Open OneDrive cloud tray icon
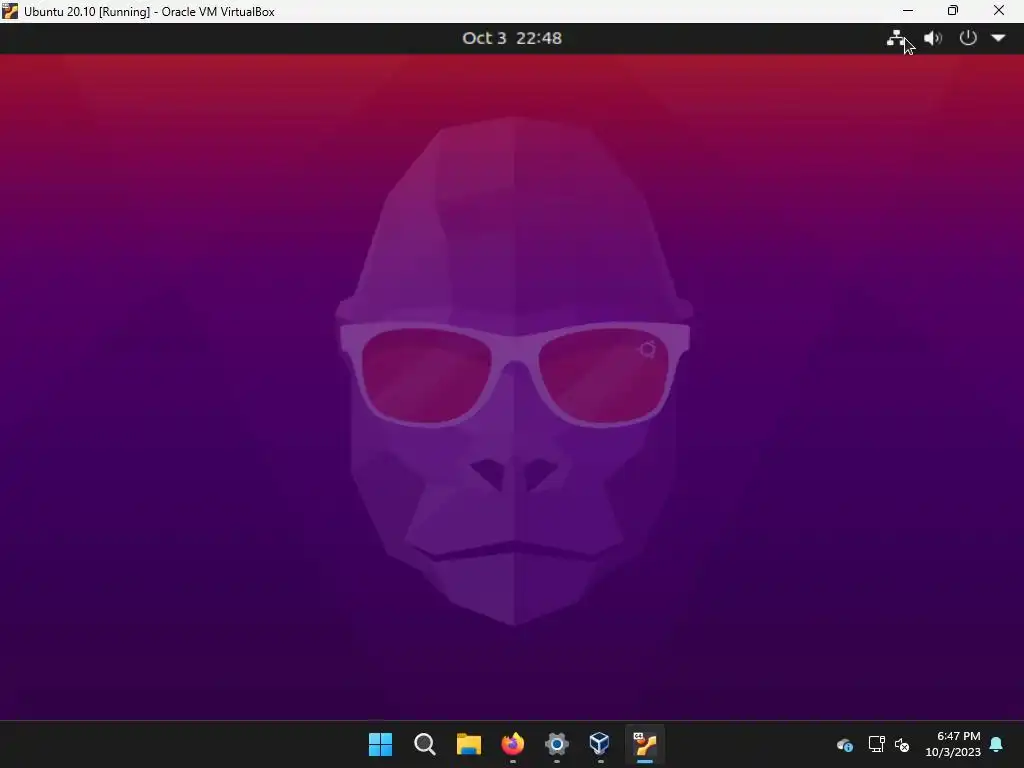This screenshot has width=1024, height=768. coord(844,744)
